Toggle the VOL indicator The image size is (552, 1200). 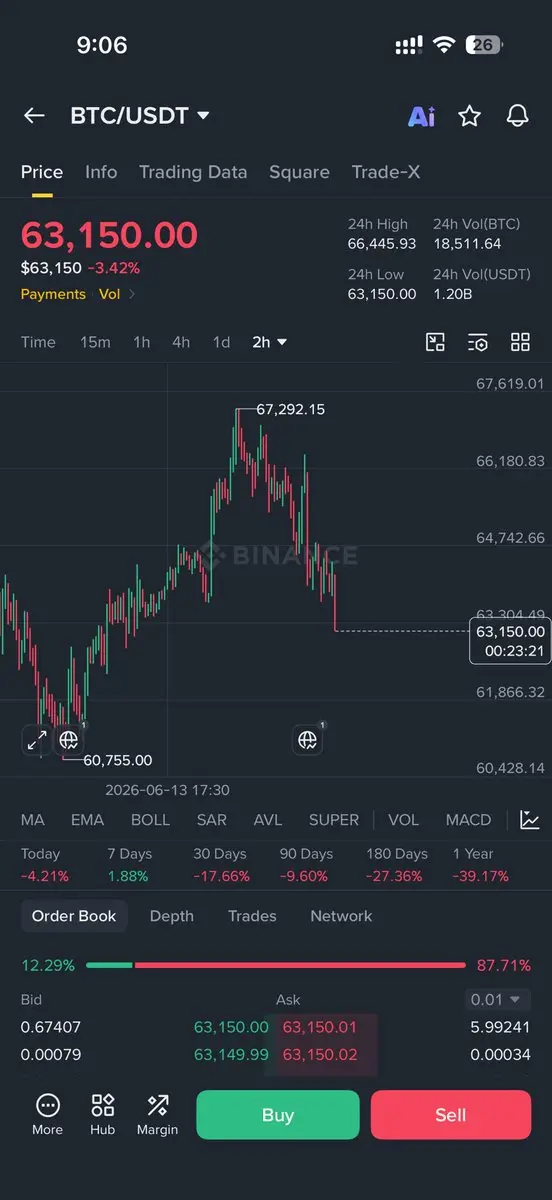coord(403,820)
